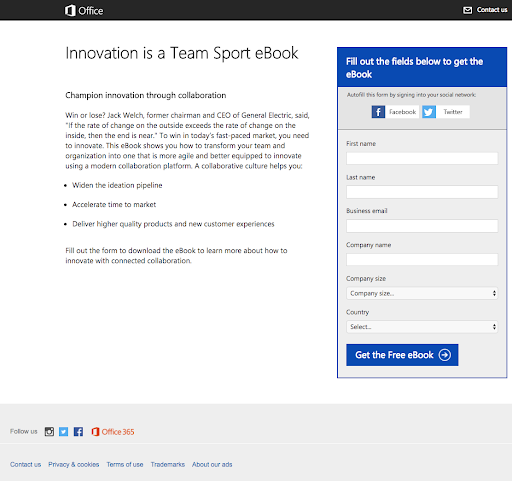The image size is (512, 481).
Task: Click the Business email input box
Action: [x=422, y=226]
